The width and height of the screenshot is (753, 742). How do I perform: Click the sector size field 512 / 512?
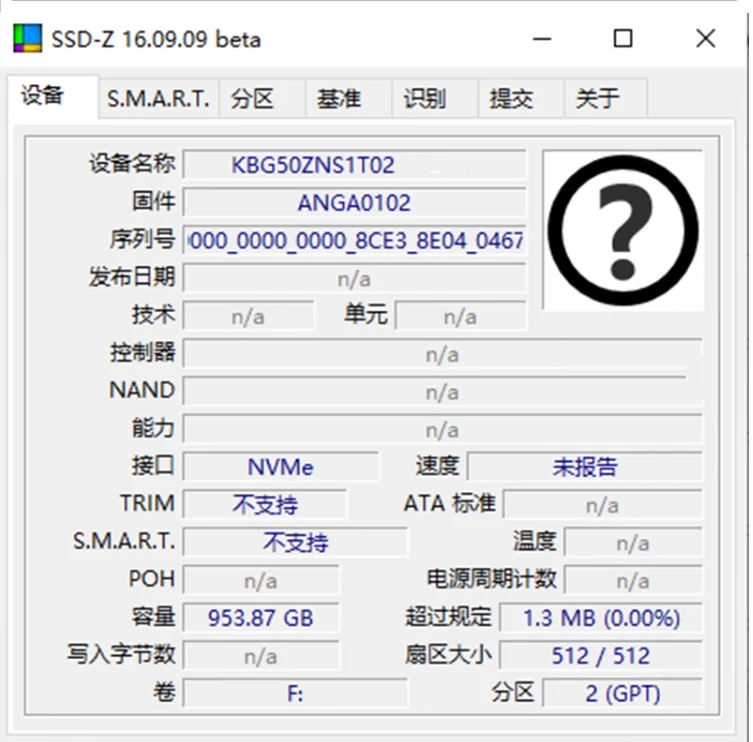click(600, 656)
